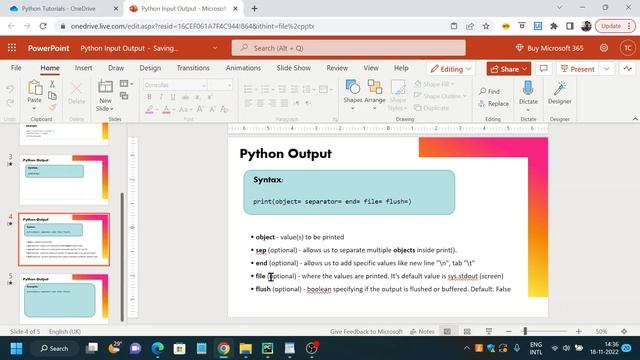Switch to the Design tab
Image resolution: width=640 pixels, height=360 pixels.
(x=150, y=68)
